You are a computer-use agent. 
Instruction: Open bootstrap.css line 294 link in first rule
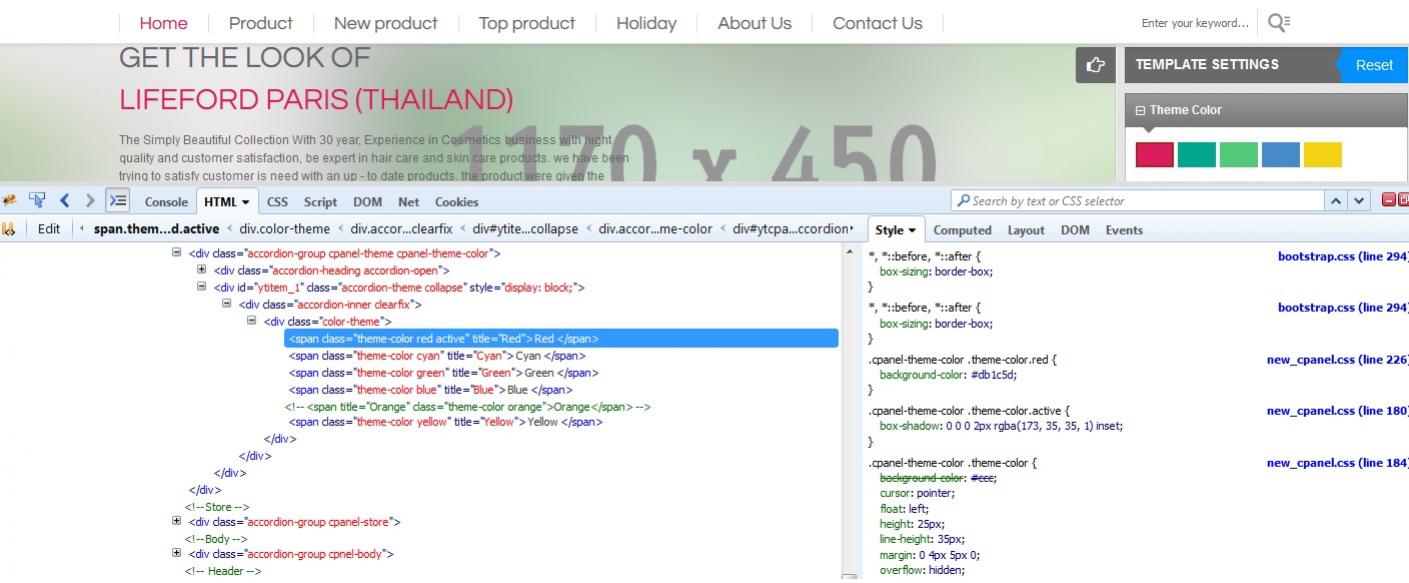[1343, 256]
